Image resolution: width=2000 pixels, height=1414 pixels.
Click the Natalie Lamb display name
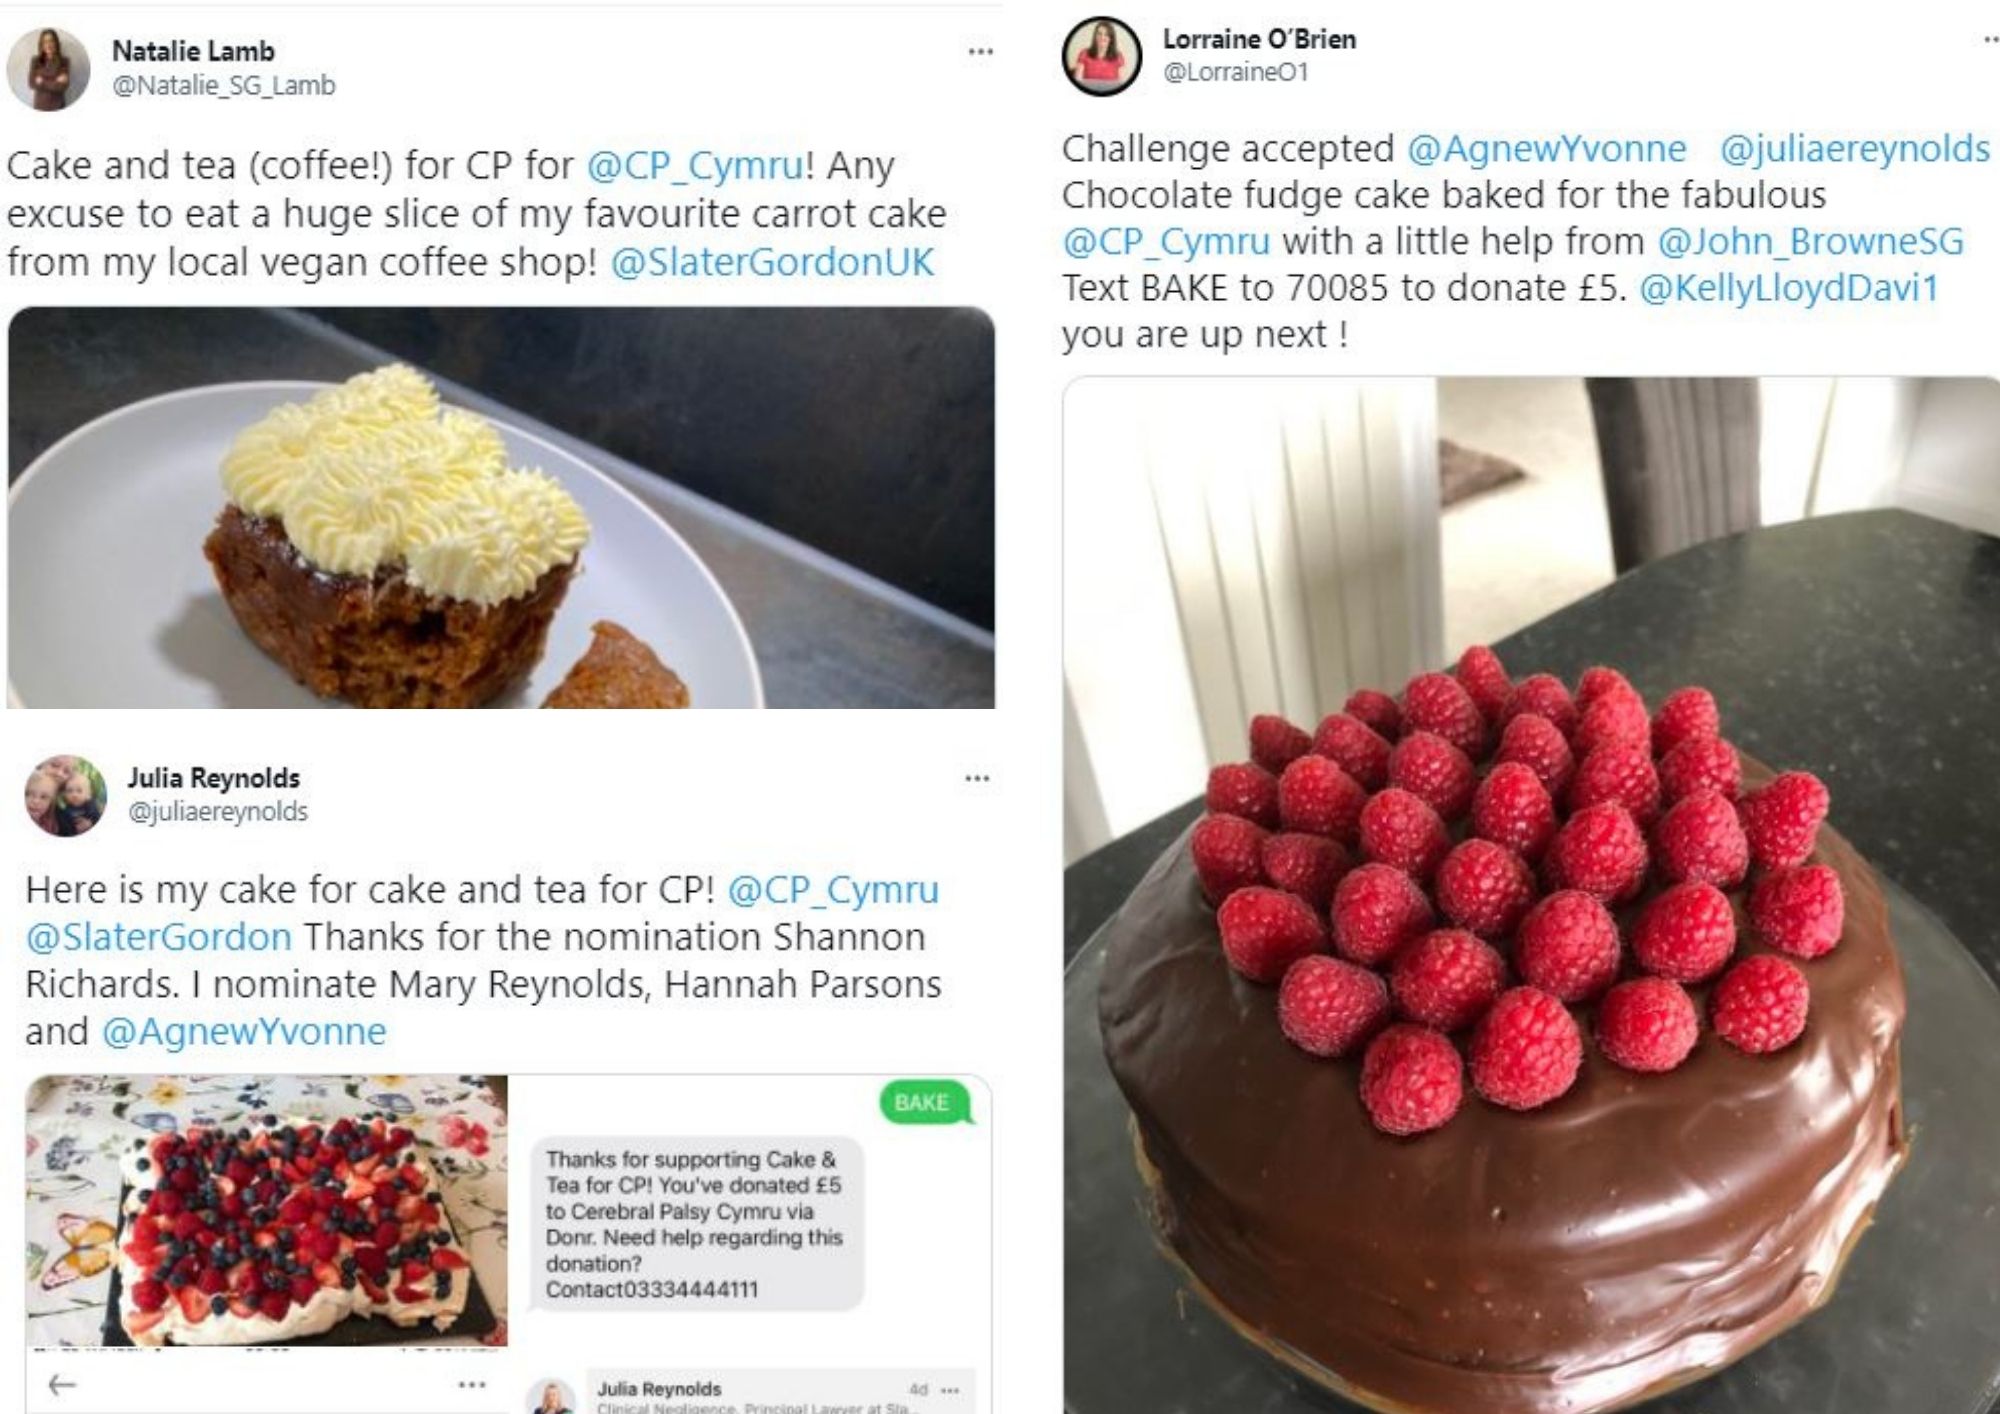click(x=193, y=50)
